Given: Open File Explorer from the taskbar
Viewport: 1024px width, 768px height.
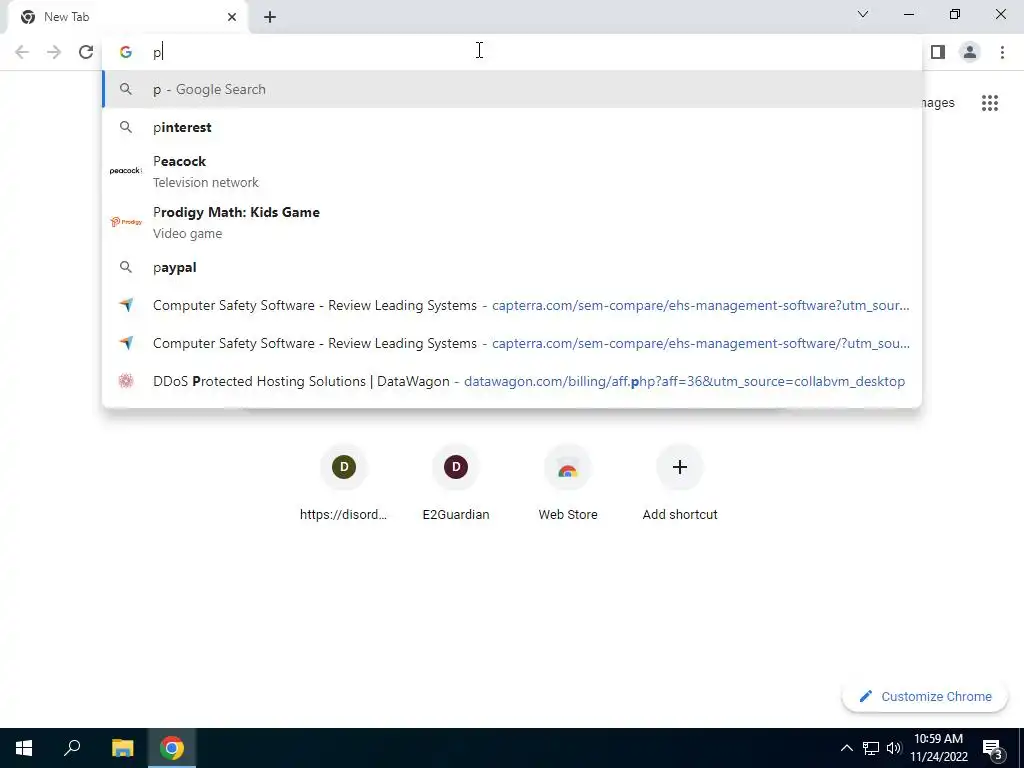Looking at the screenshot, I should [122, 748].
